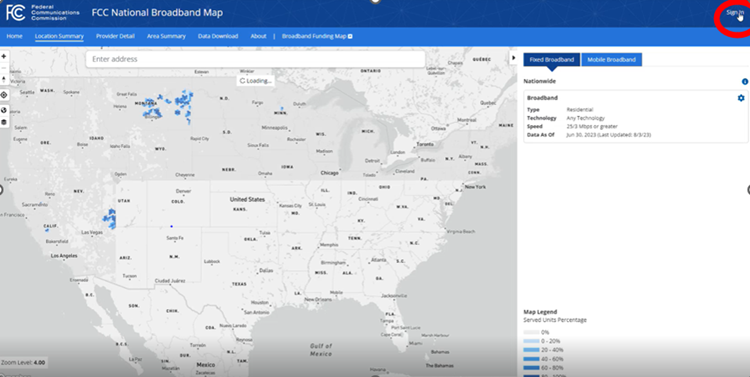Open the Data Download page

coord(218,36)
